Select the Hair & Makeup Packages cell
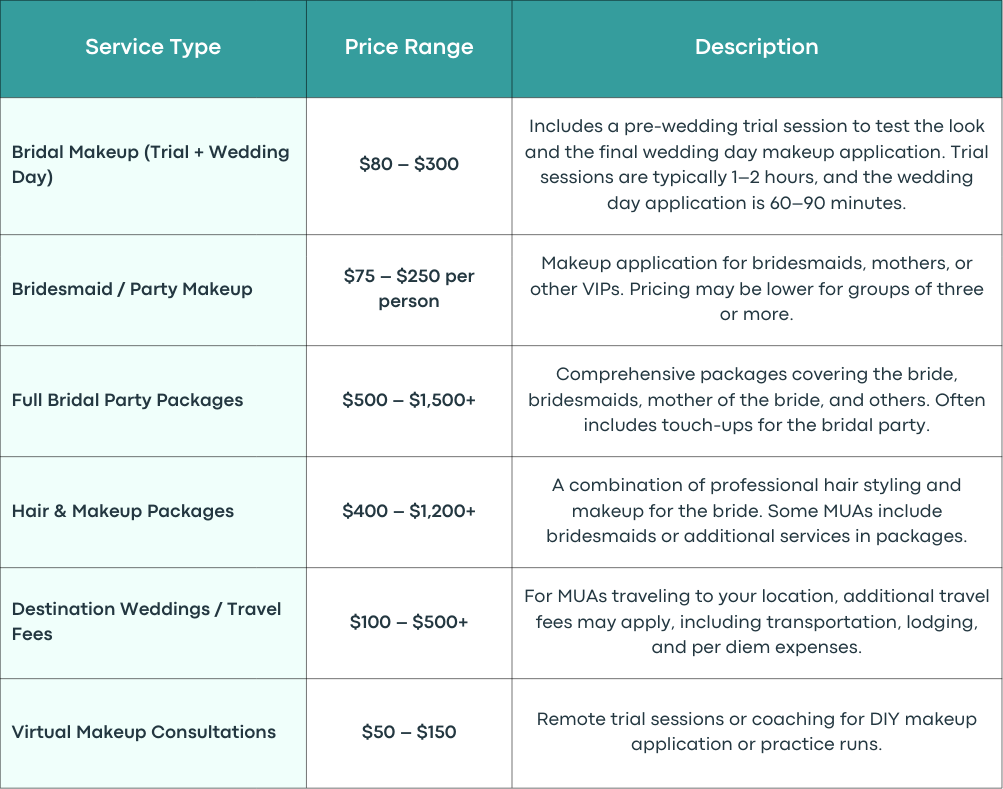The image size is (1003, 789). click(x=153, y=512)
